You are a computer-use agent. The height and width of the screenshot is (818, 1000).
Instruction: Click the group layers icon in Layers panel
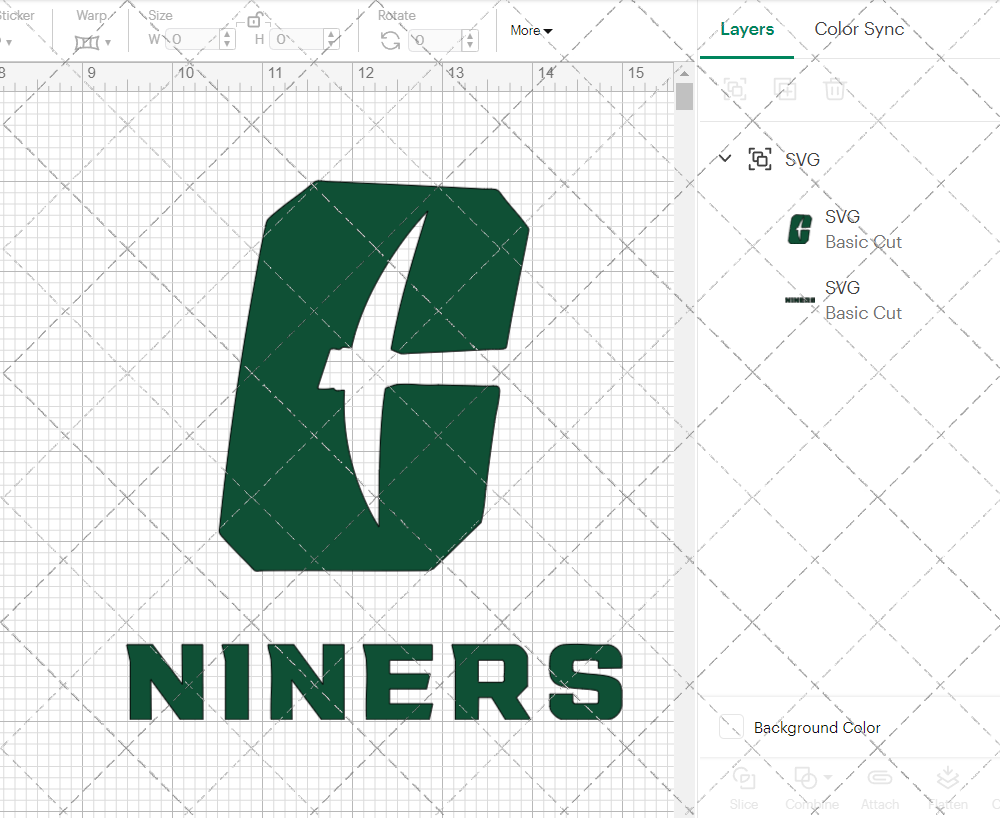tap(735, 89)
